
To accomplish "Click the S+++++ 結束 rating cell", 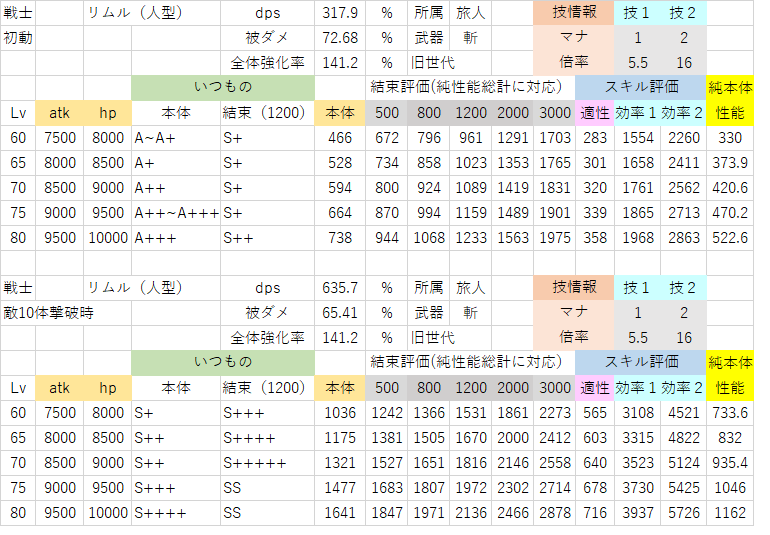I will tap(267, 463).
